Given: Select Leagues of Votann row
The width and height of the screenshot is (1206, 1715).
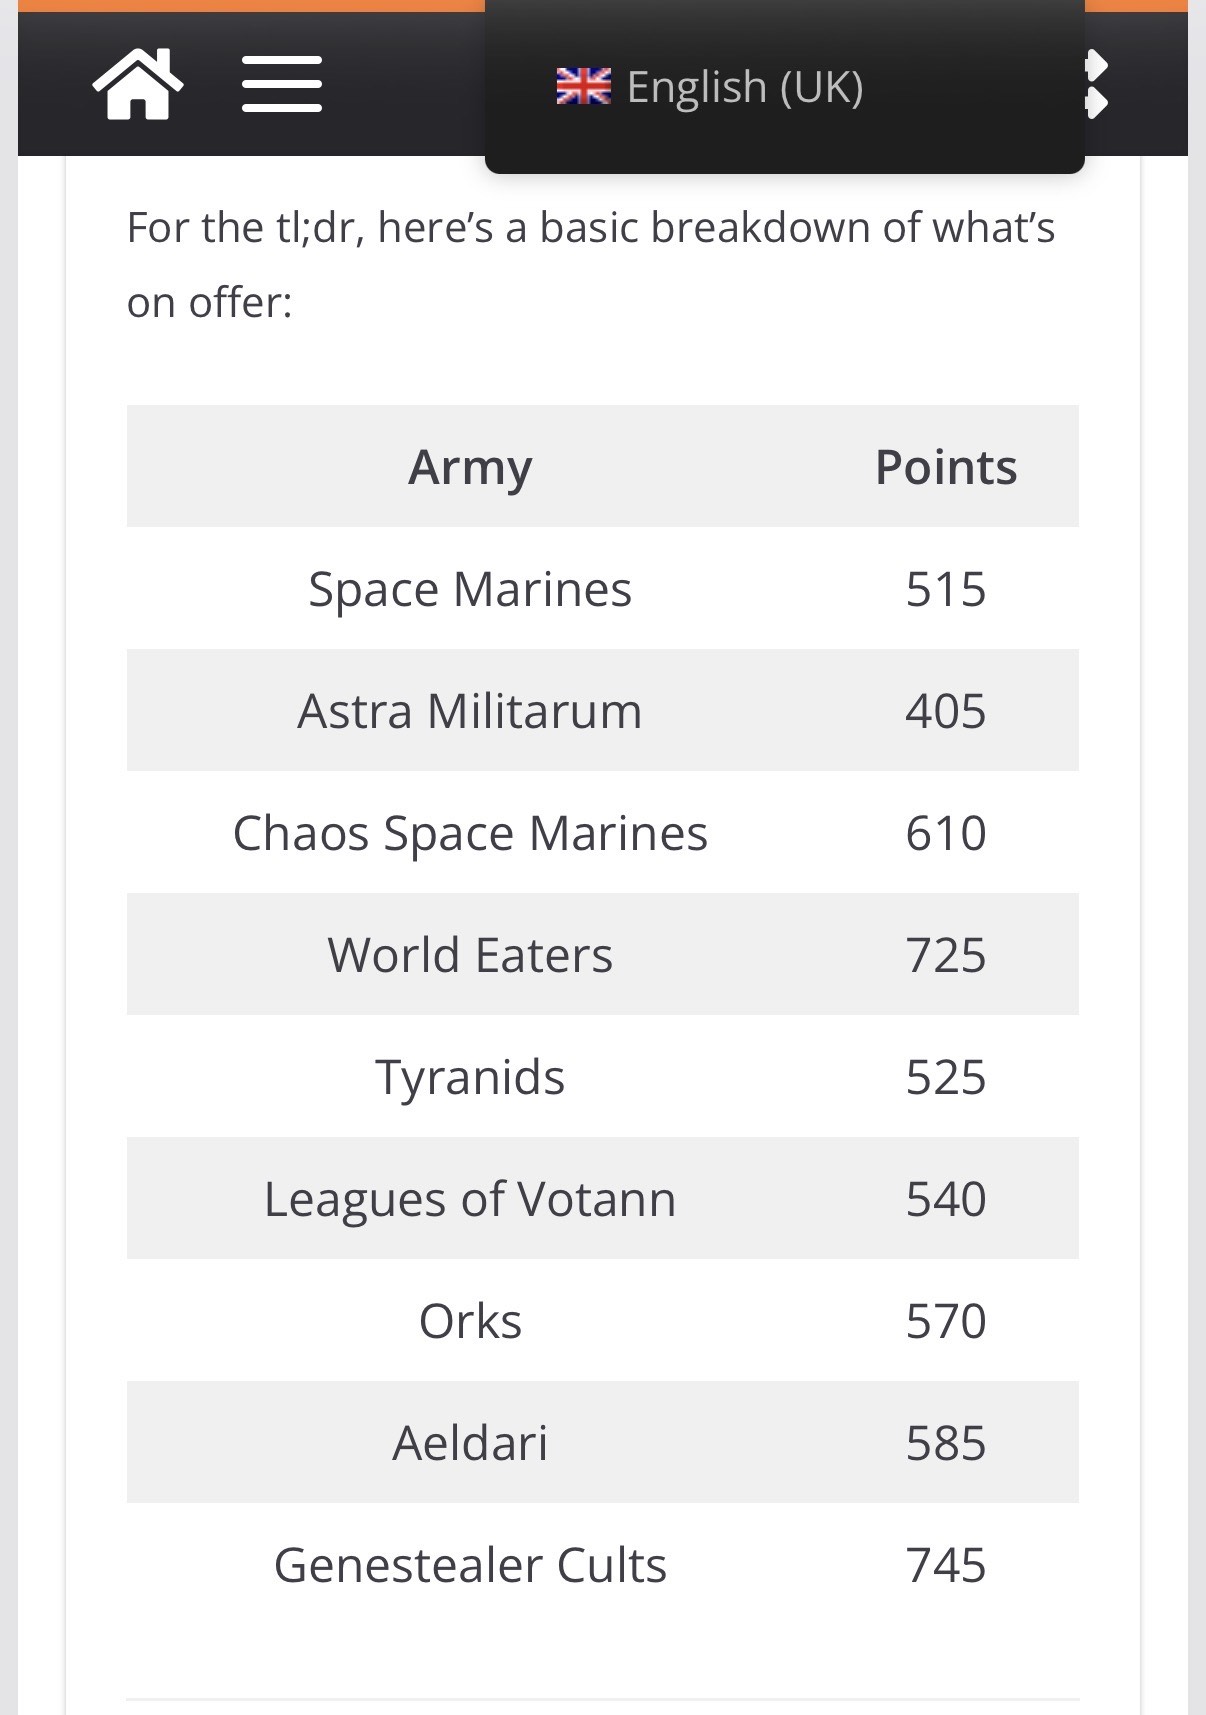Looking at the screenshot, I should (x=470, y=1199).
